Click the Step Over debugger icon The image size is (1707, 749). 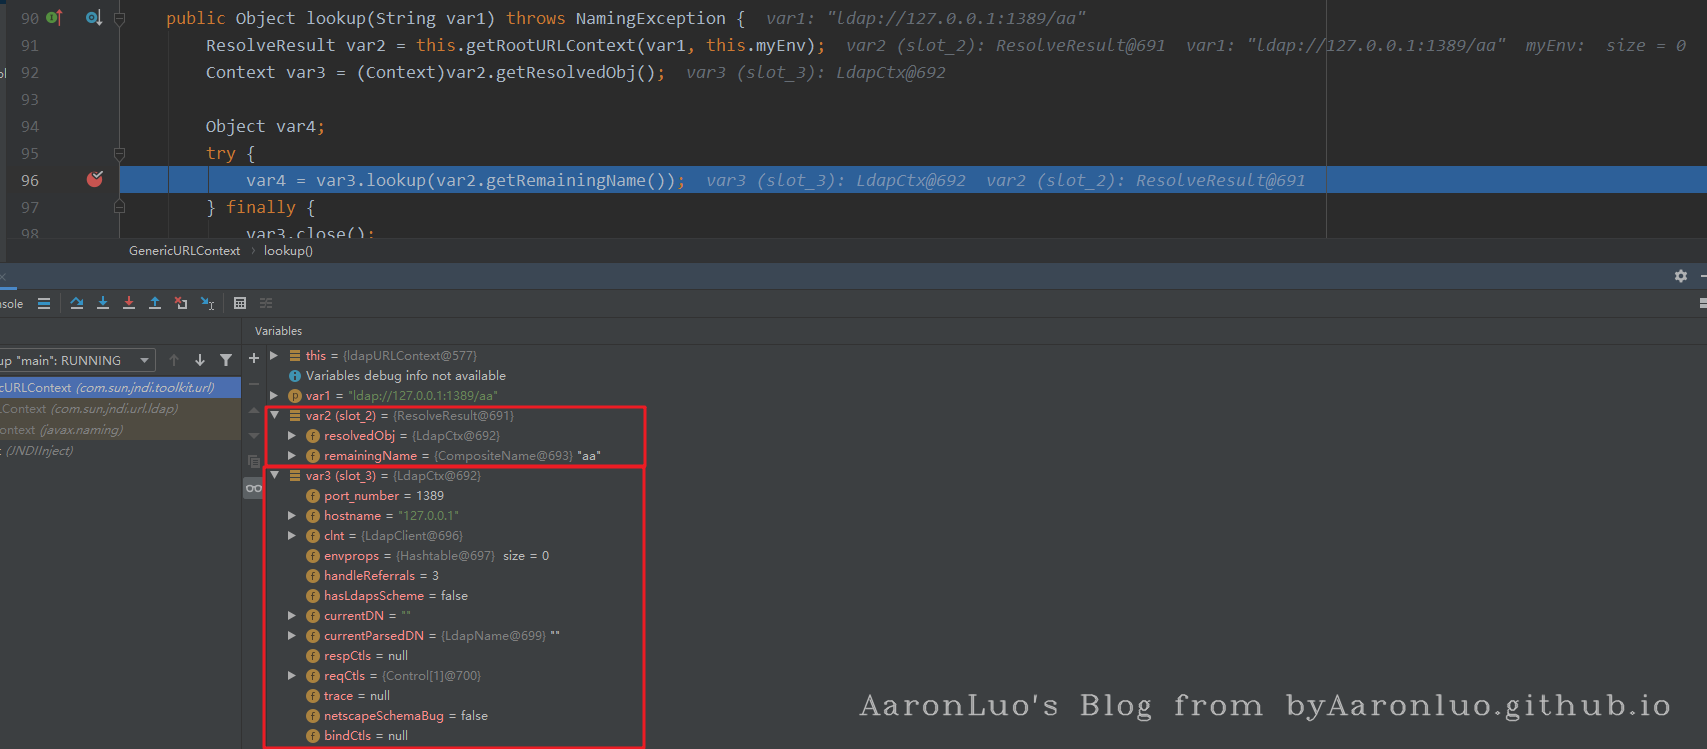point(77,303)
